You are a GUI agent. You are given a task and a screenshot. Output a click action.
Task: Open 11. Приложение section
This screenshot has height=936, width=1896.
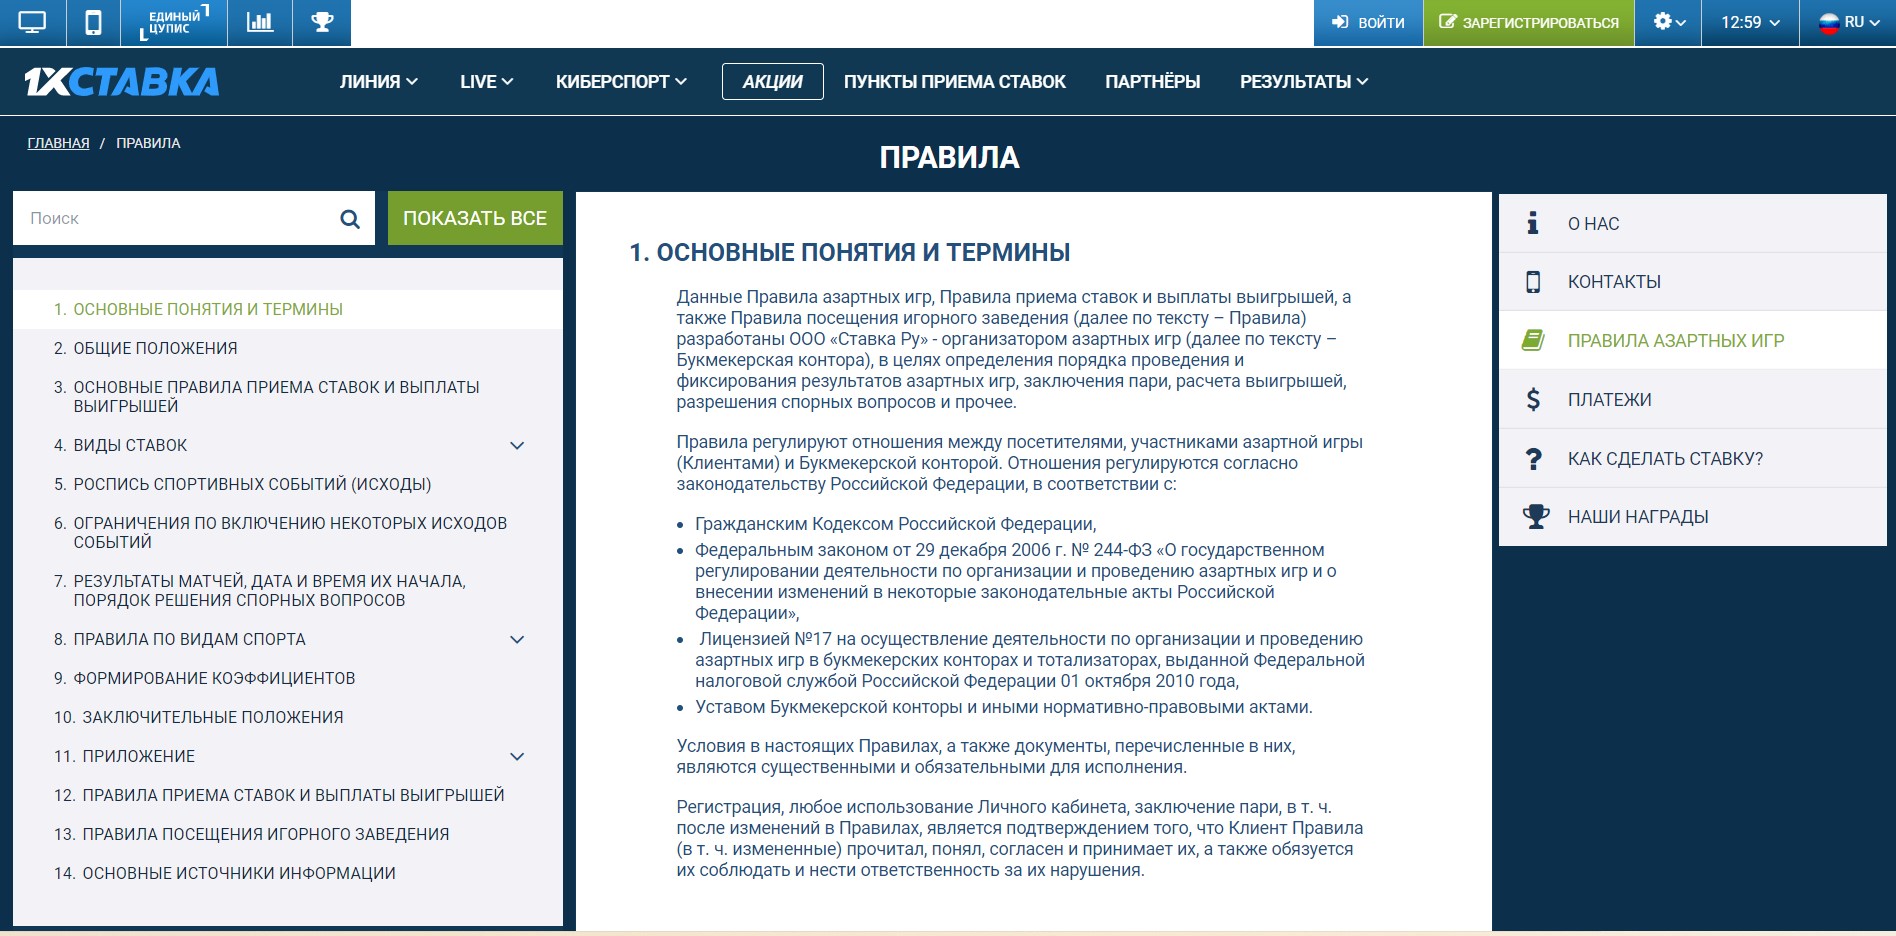click(x=124, y=756)
